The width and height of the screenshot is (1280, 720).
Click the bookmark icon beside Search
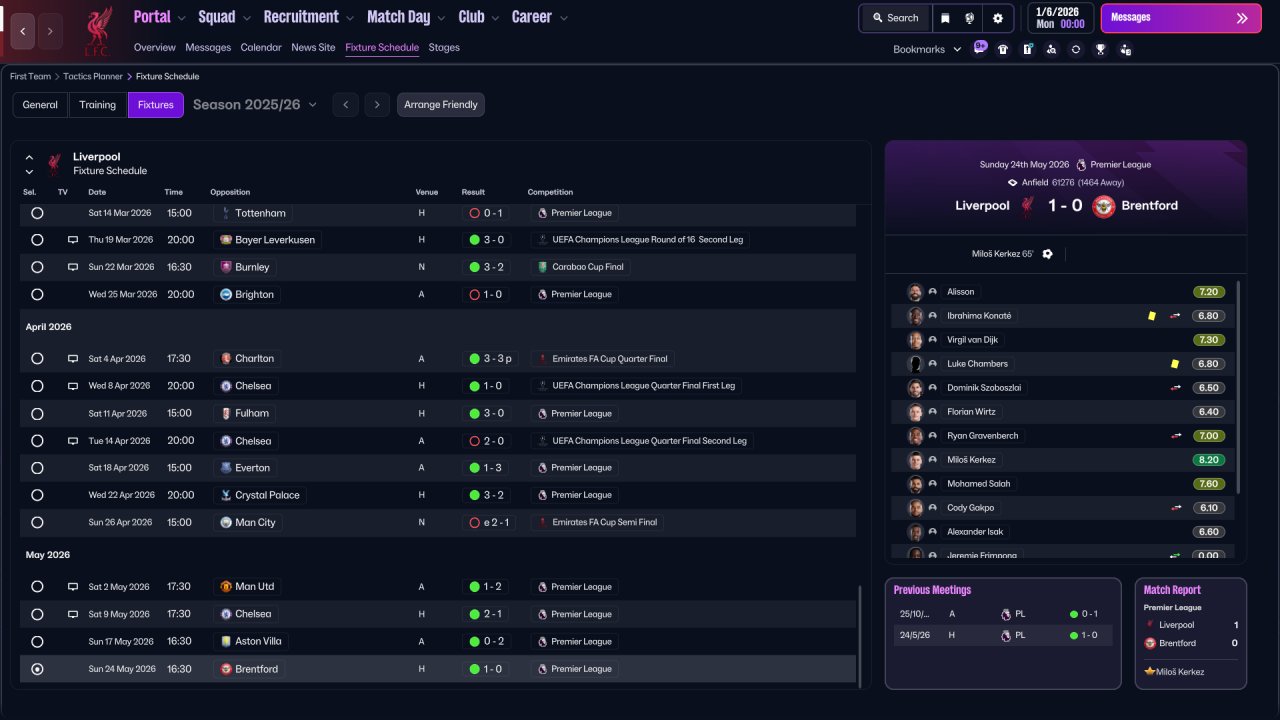pos(946,18)
